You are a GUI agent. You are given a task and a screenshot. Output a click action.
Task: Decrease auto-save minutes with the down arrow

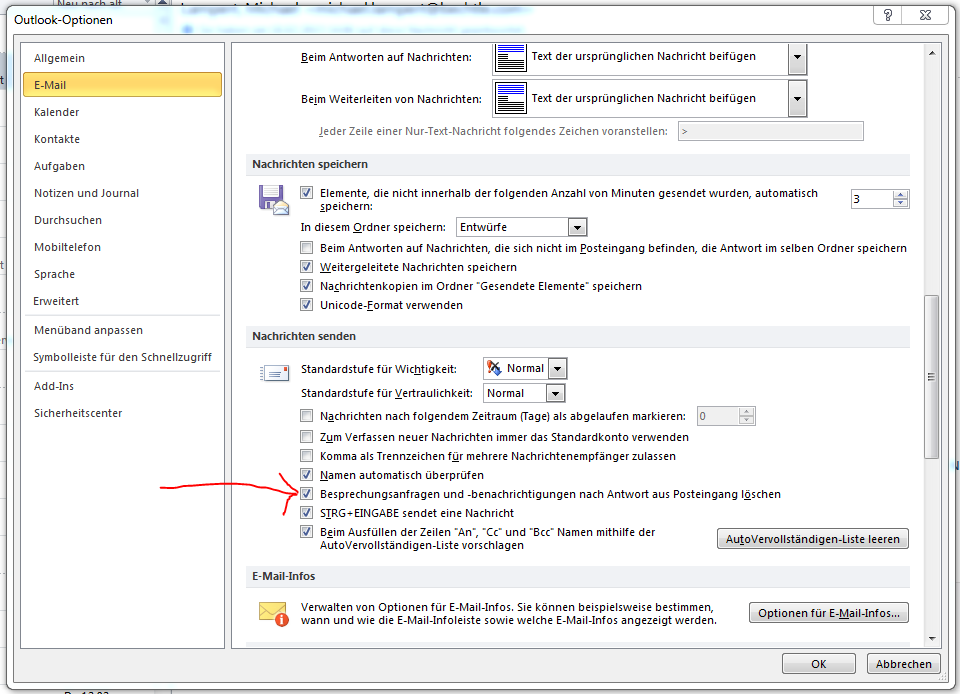[x=900, y=203]
